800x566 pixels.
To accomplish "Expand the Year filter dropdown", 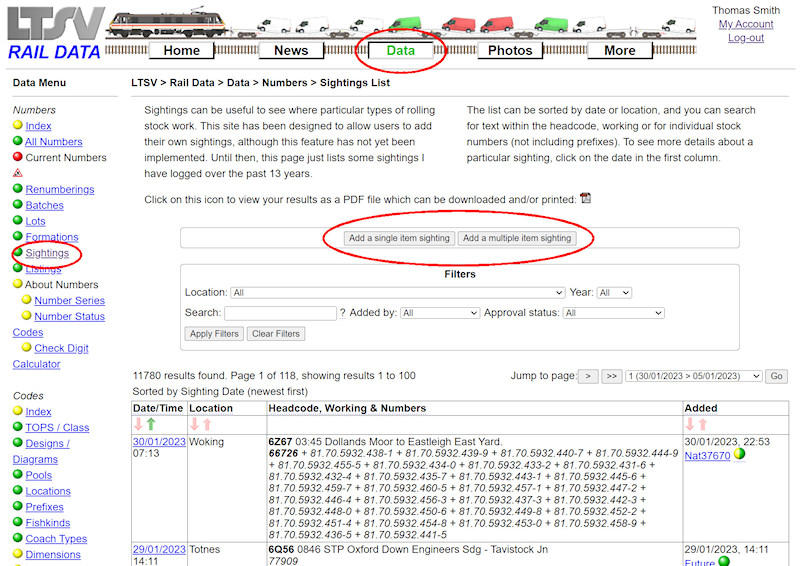I will [614, 293].
